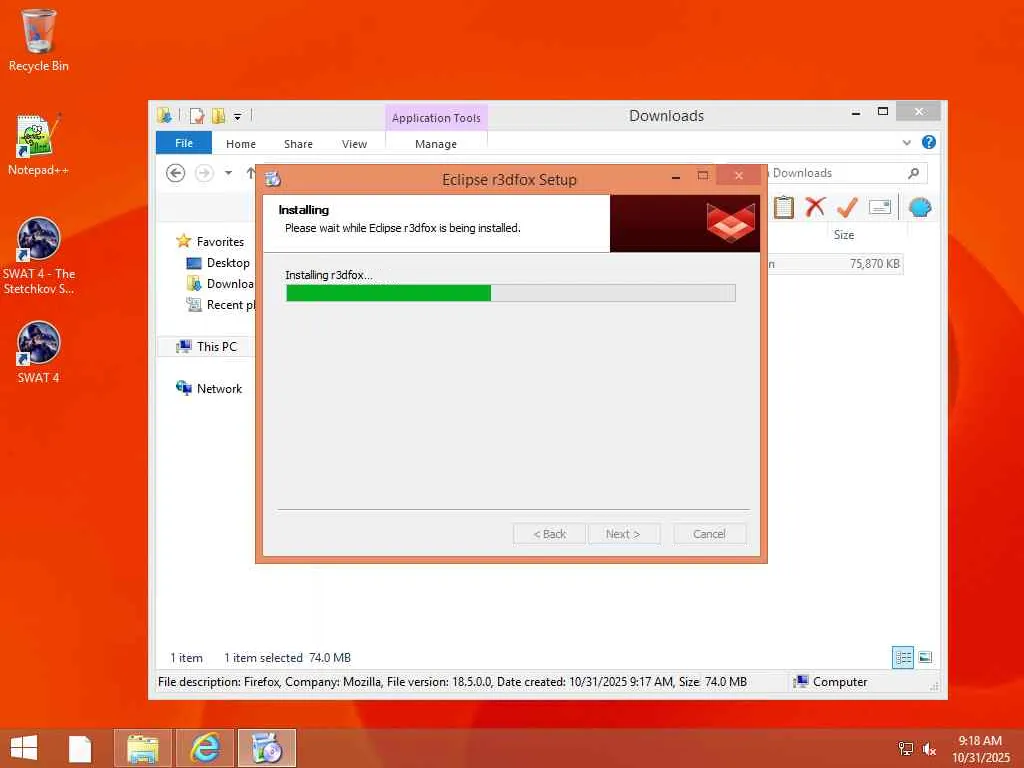Viewport: 1024px width, 768px height.
Task: Click the red X Delete icon
Action: click(815, 207)
